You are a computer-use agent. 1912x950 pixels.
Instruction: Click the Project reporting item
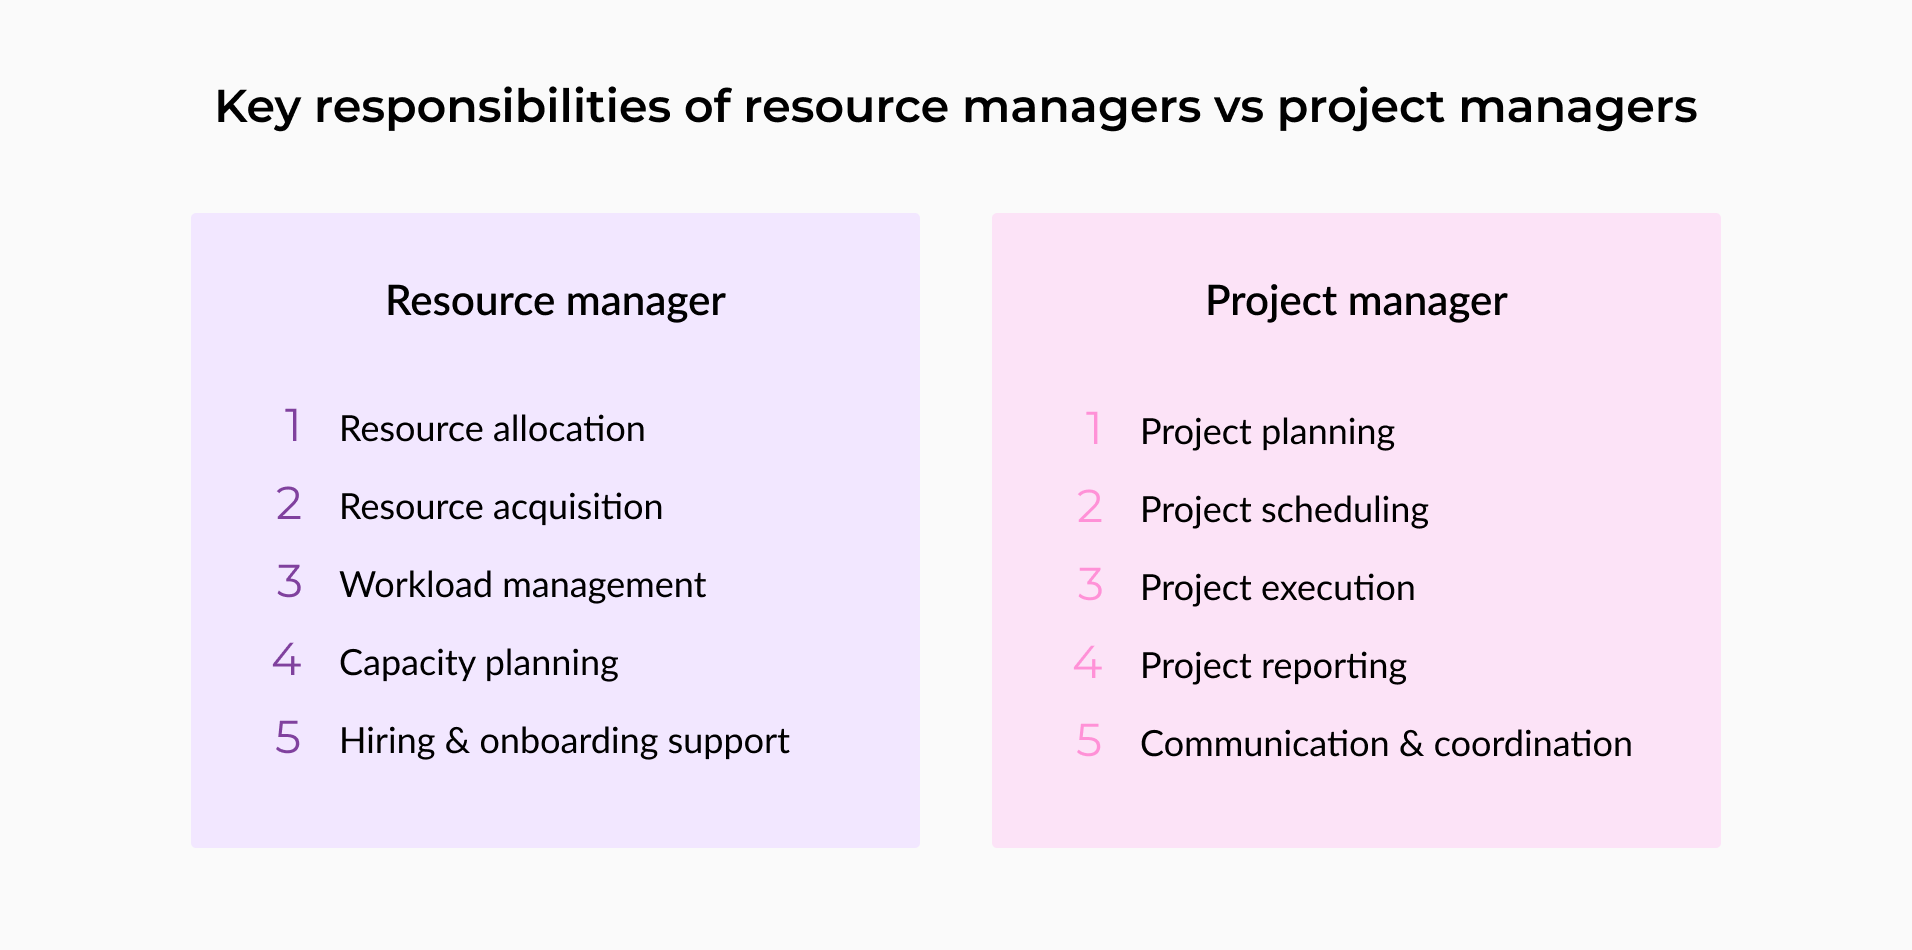[1273, 666]
